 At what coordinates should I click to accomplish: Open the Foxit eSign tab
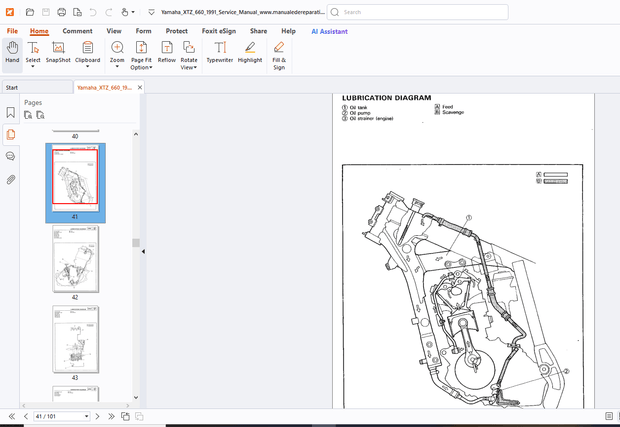(219, 31)
